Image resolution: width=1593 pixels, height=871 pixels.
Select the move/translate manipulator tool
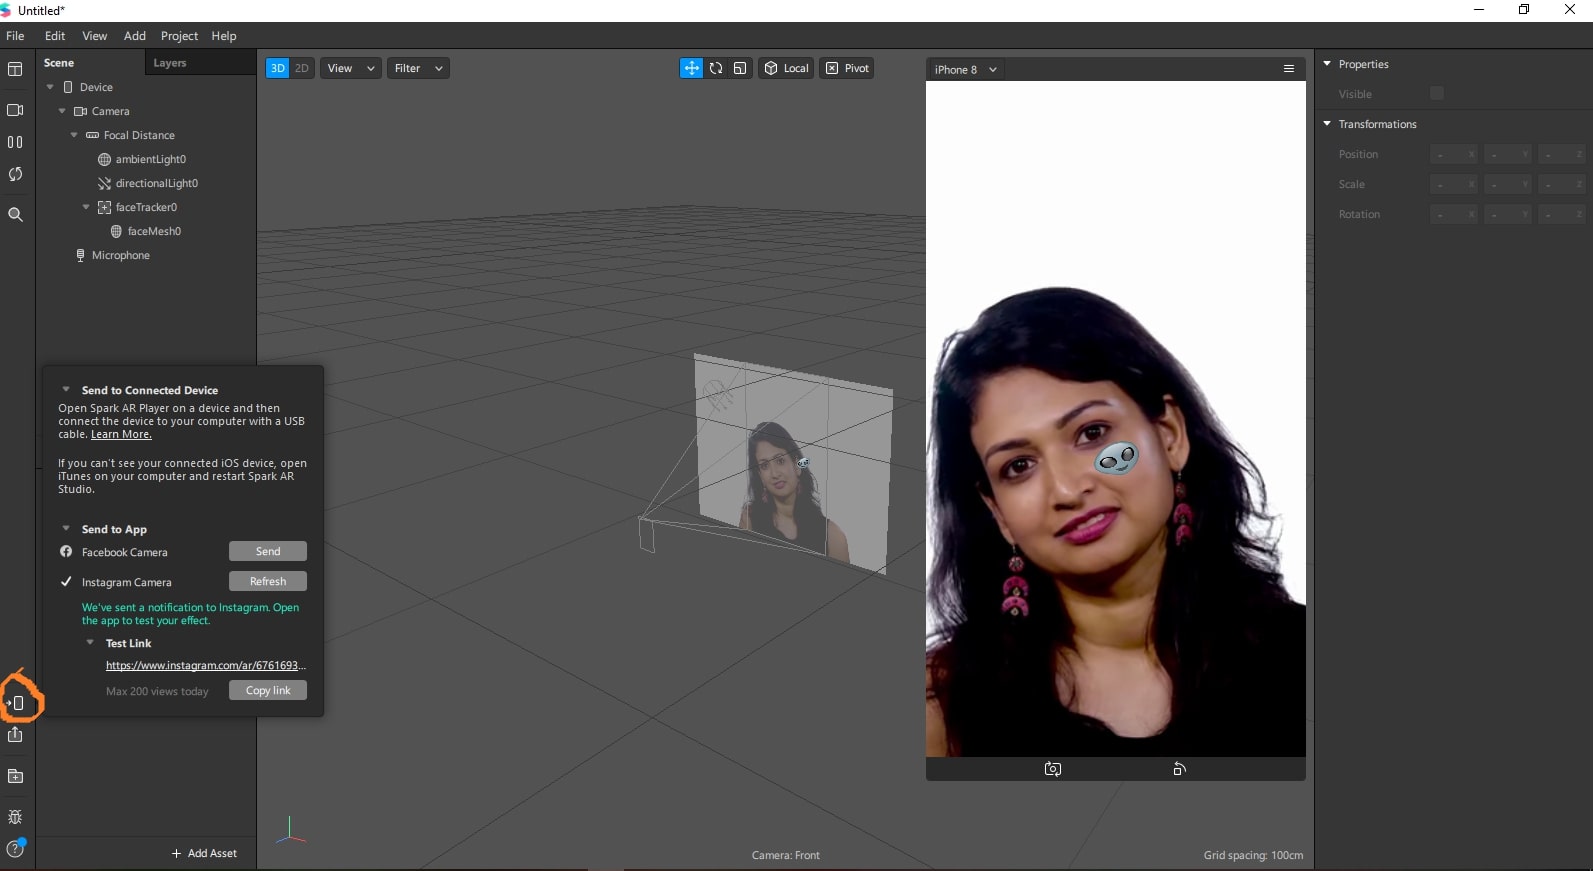691,68
